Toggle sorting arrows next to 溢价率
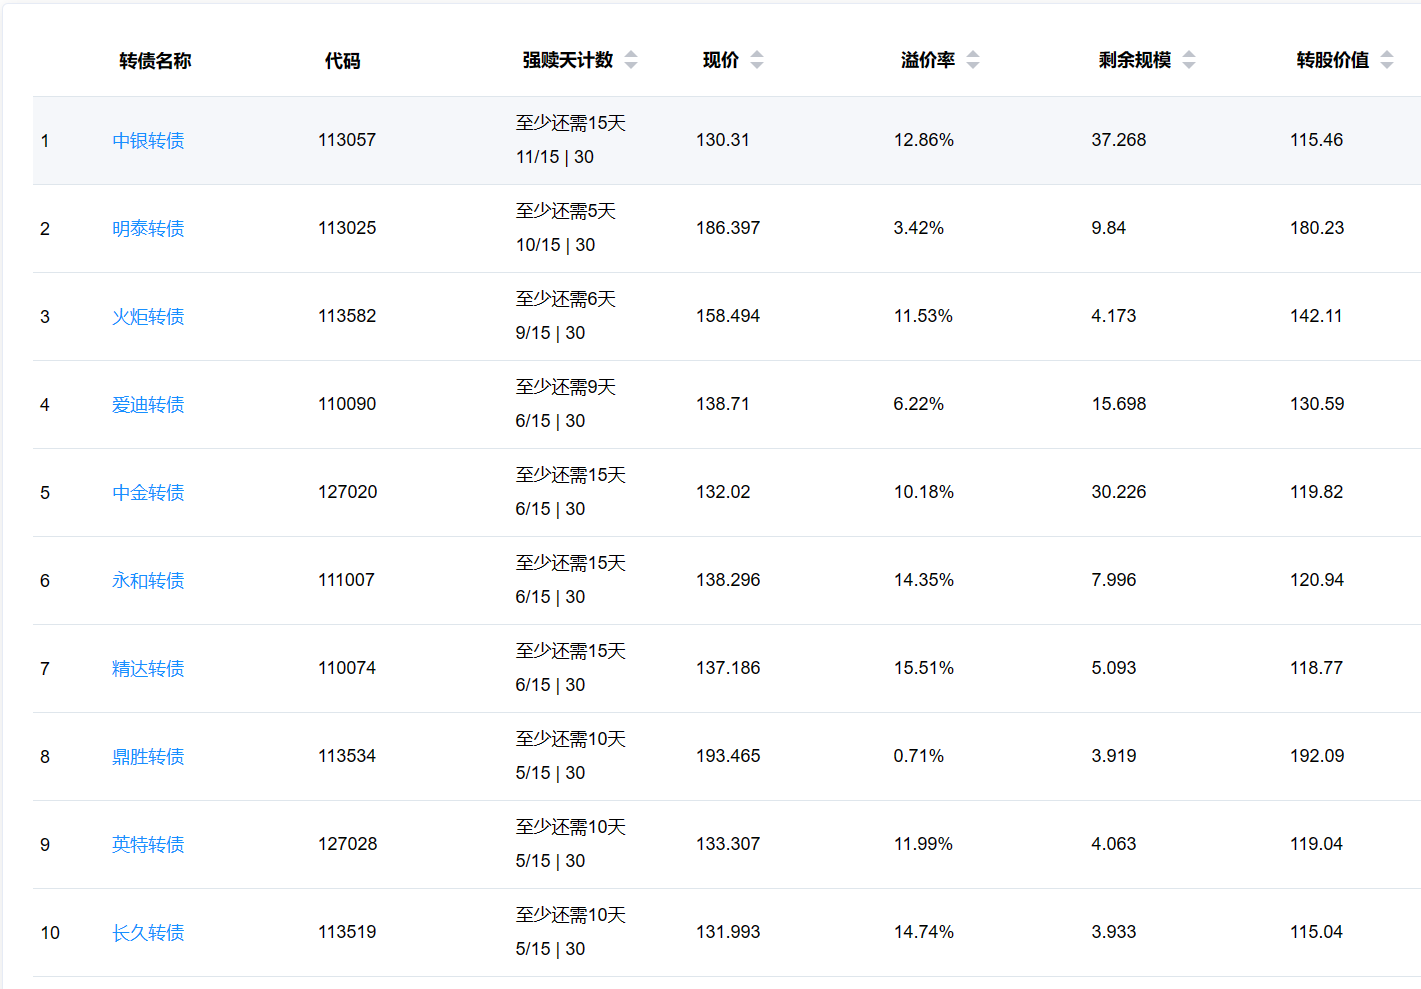This screenshot has width=1421, height=989. (x=973, y=60)
